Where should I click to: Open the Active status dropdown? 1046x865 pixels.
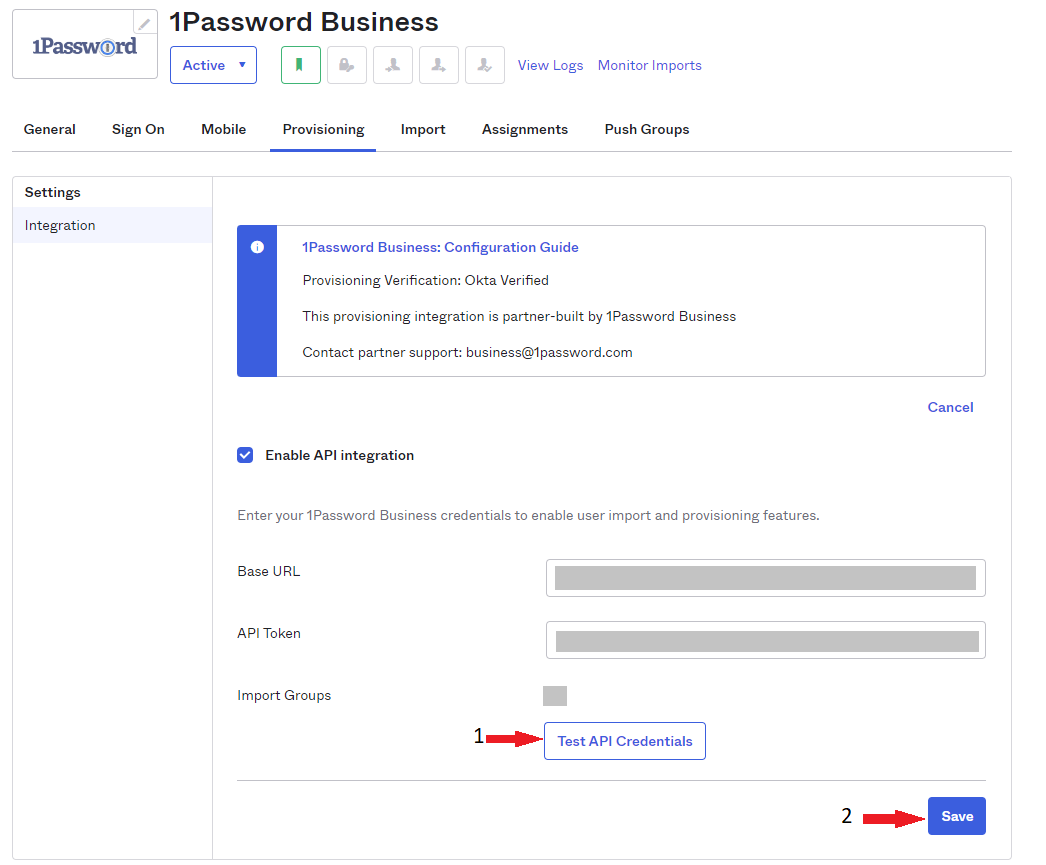click(x=213, y=64)
